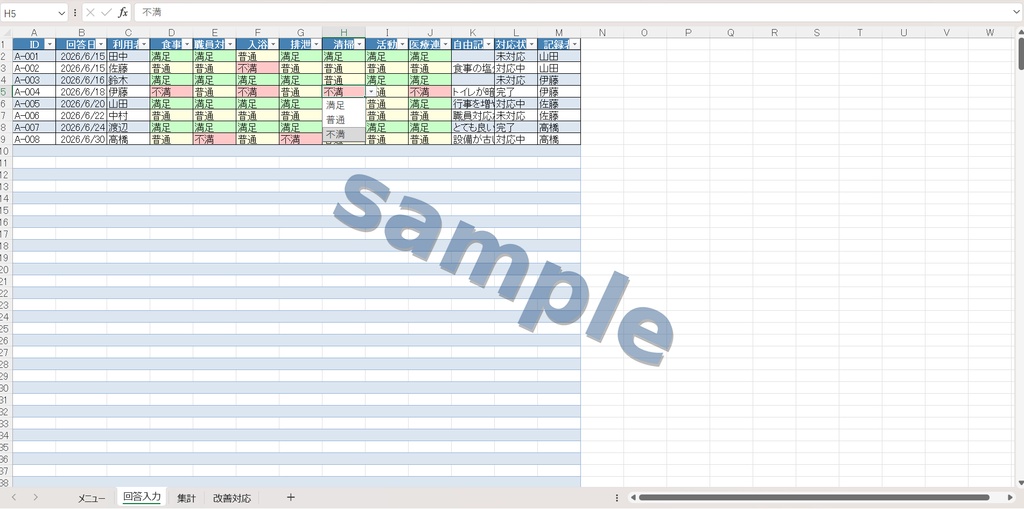Screen dimensions: 1024x509
Task: Open the 活動 column filter dropdown
Action: coord(402,44)
